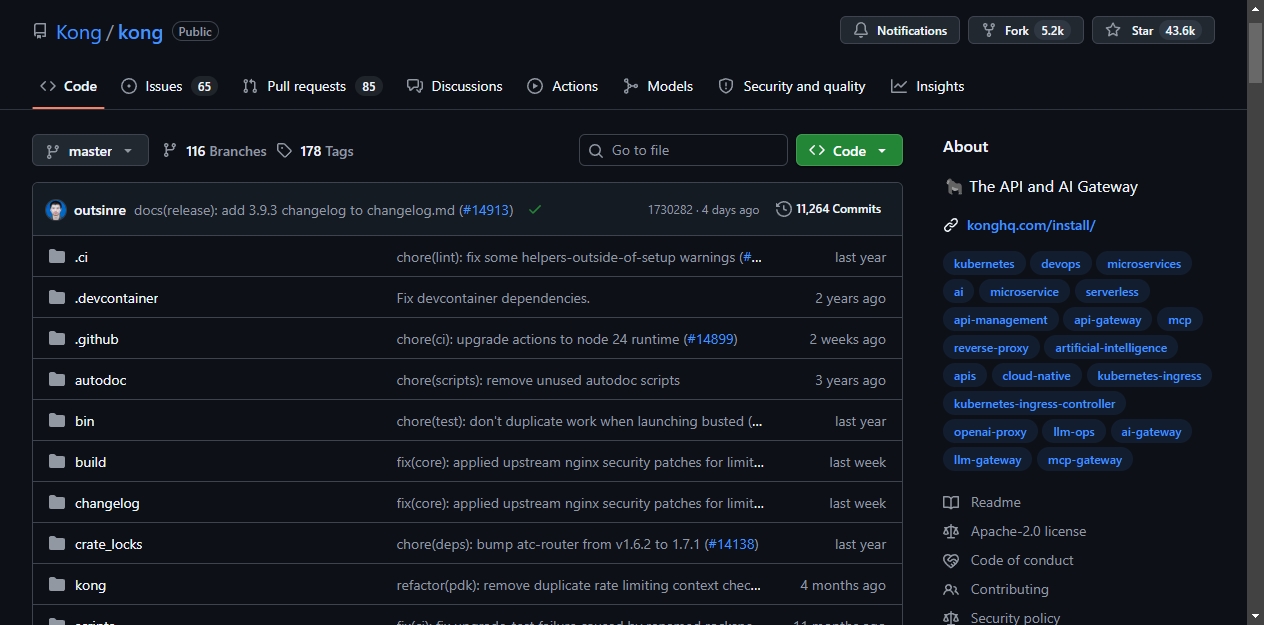The height and width of the screenshot is (625, 1264).
Task: Click the outsinre avatar image
Action: click(x=56, y=210)
